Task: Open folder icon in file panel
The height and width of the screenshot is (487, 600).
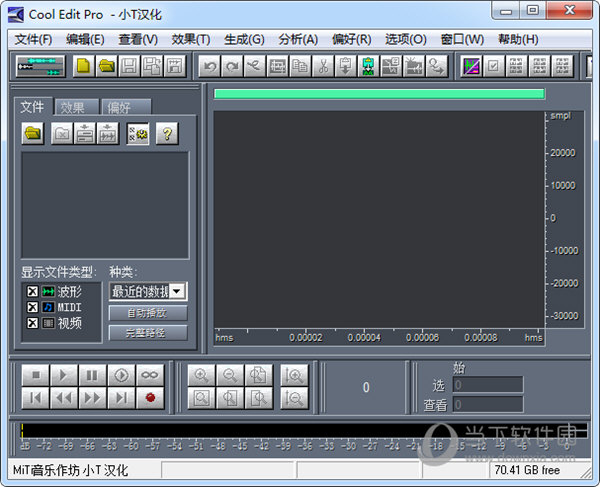Action: pyautogui.click(x=33, y=134)
